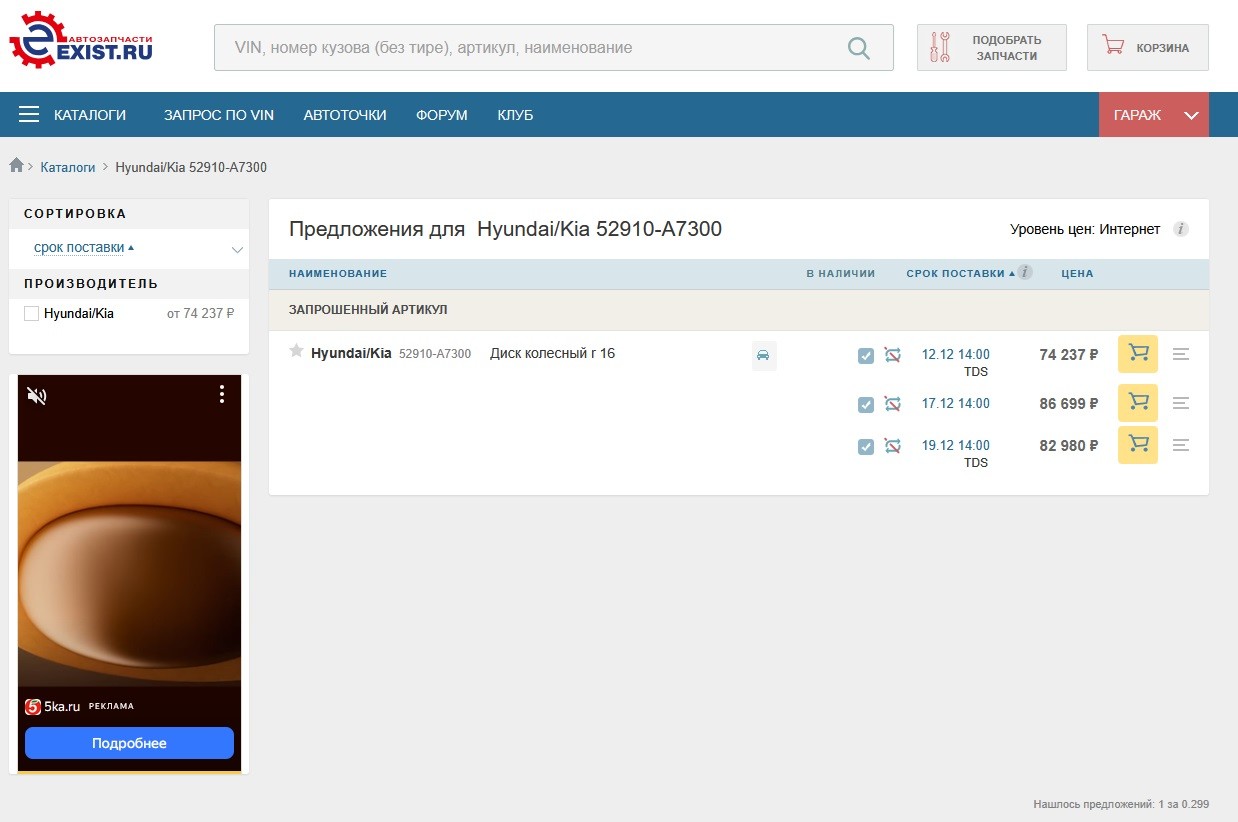This screenshot has height=822, width=1238.
Task: Go to the ФОРУМ section
Action: tap(442, 115)
